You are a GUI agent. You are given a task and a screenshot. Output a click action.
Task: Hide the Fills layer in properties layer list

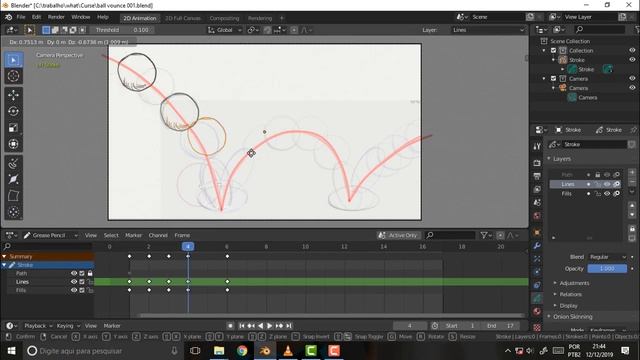tap(607, 193)
